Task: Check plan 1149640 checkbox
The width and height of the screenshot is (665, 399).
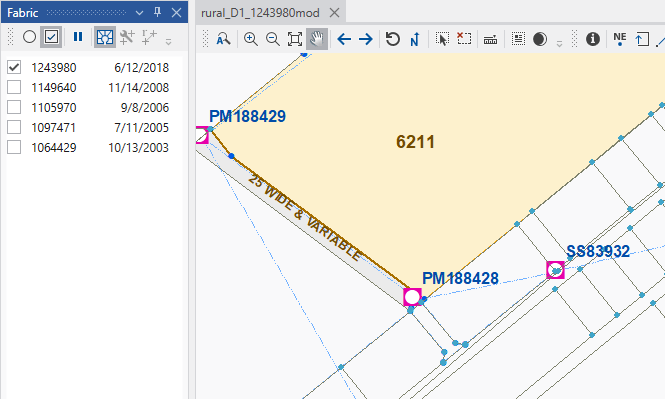Action: click(x=14, y=87)
